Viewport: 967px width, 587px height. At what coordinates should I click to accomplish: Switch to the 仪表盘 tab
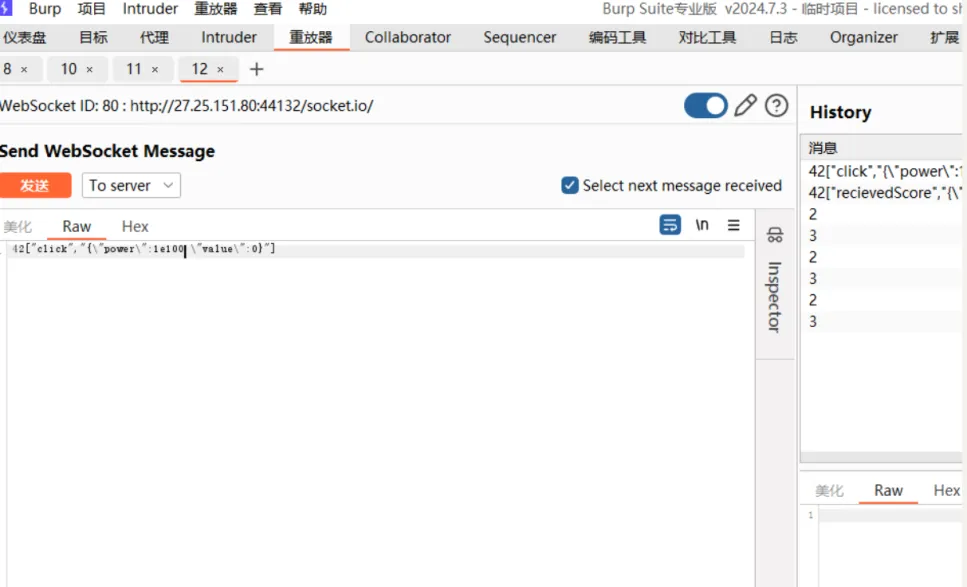click(x=25, y=37)
